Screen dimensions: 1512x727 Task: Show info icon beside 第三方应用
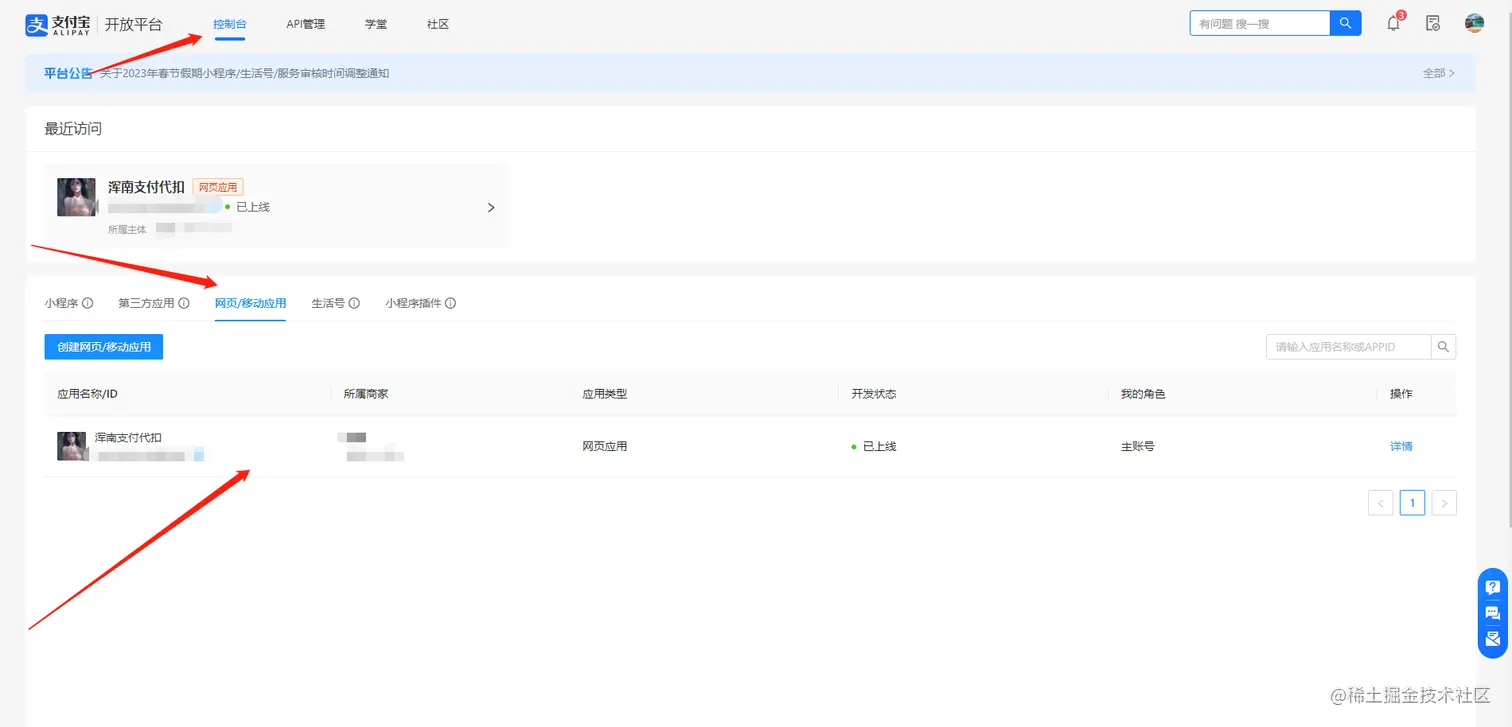click(x=184, y=303)
